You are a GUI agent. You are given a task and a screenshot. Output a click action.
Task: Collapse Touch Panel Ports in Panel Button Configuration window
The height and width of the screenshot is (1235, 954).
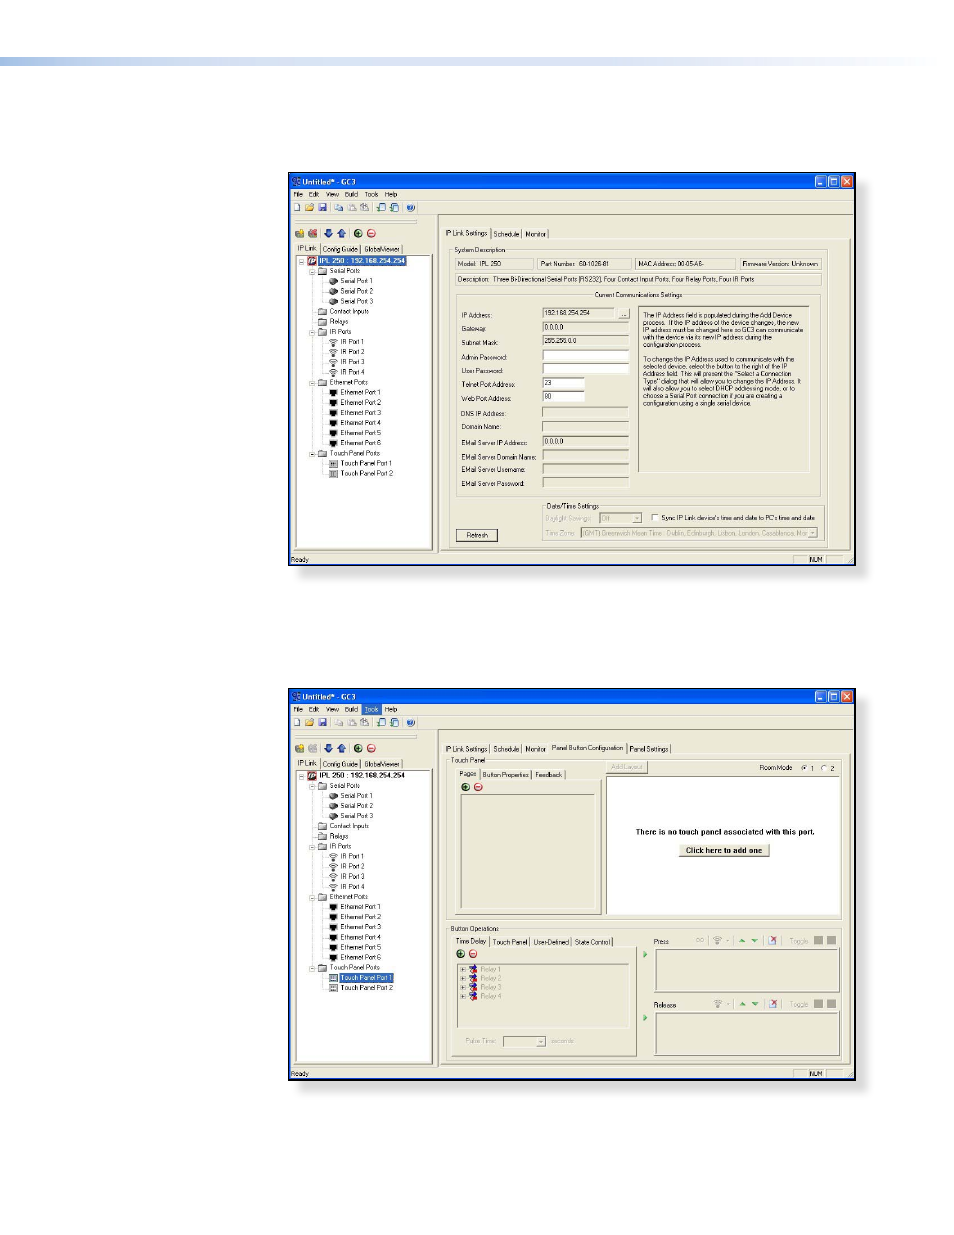pyautogui.click(x=312, y=968)
